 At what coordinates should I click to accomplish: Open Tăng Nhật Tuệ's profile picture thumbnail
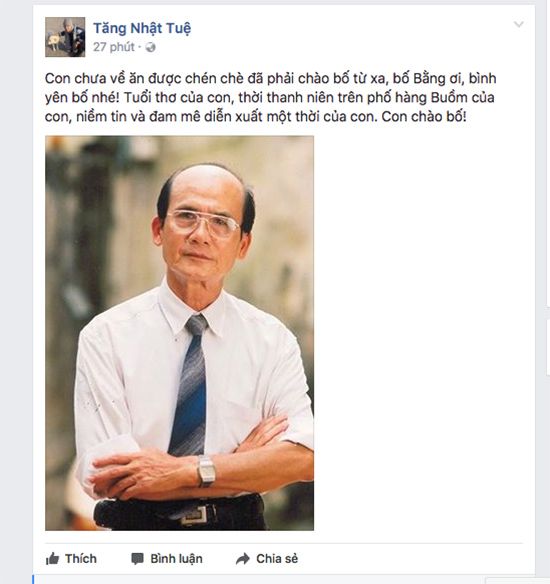point(65,37)
